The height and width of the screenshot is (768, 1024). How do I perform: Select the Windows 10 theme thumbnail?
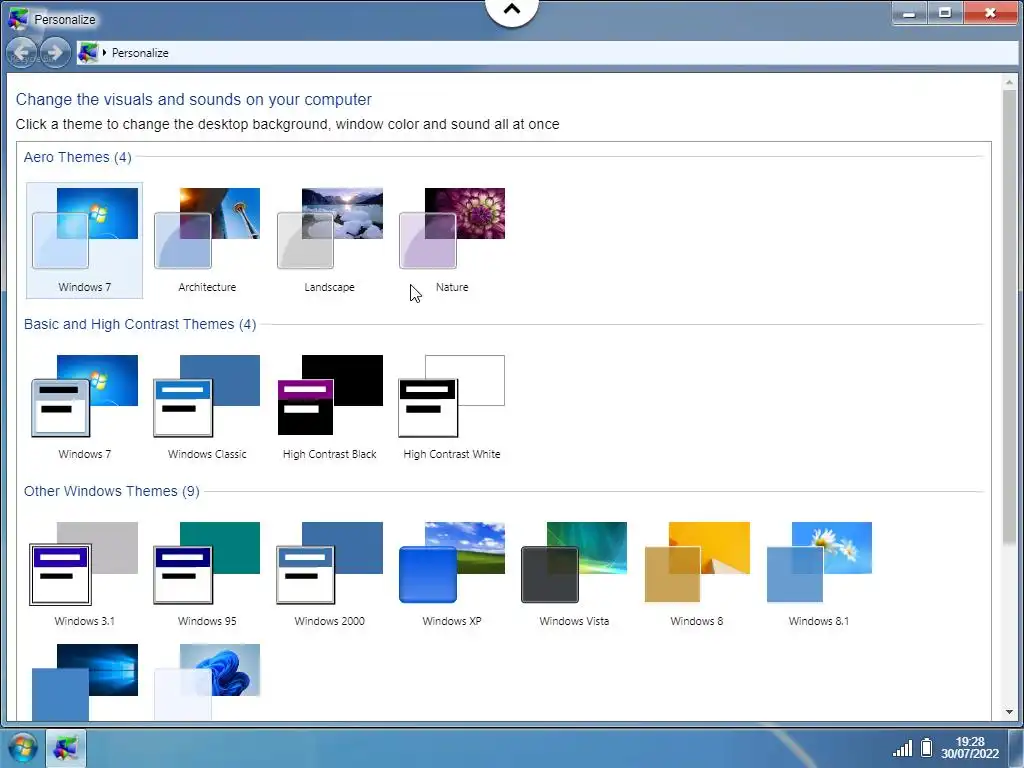point(84,682)
